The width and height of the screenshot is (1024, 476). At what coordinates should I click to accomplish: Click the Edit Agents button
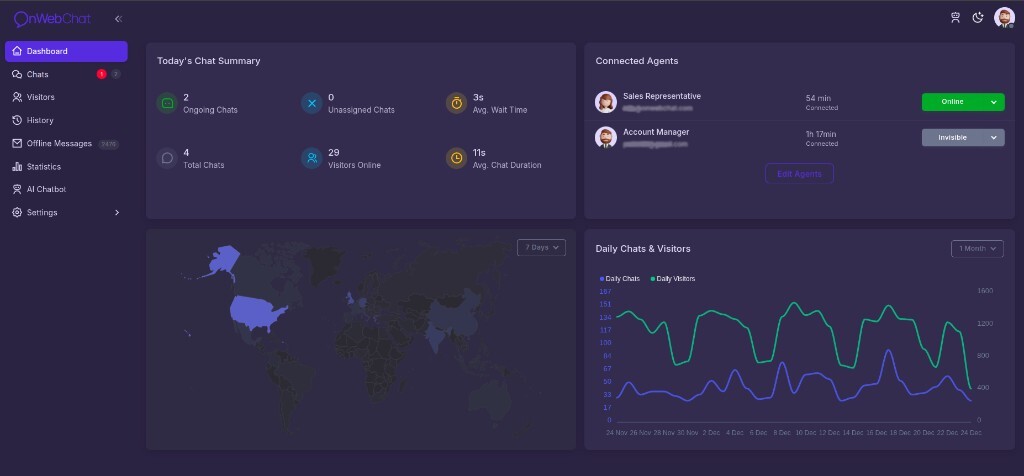(799, 173)
